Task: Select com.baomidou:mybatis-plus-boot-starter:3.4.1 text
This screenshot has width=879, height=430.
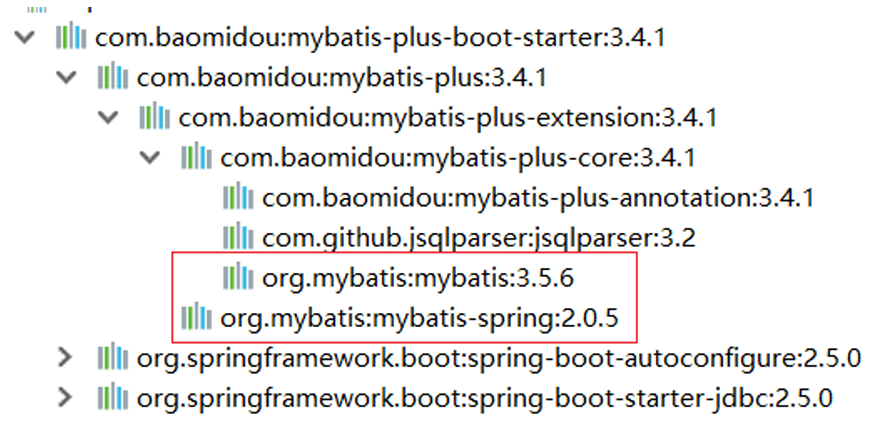Action: coord(380,39)
